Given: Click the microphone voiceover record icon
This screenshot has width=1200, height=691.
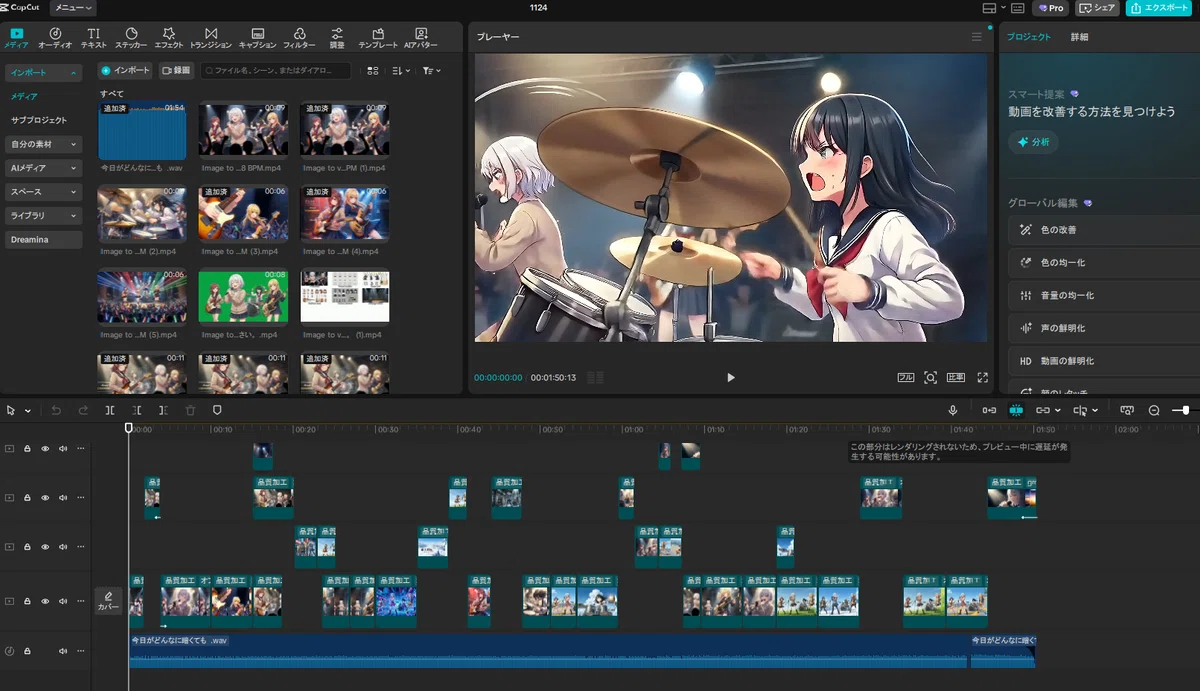Looking at the screenshot, I should tap(953, 410).
